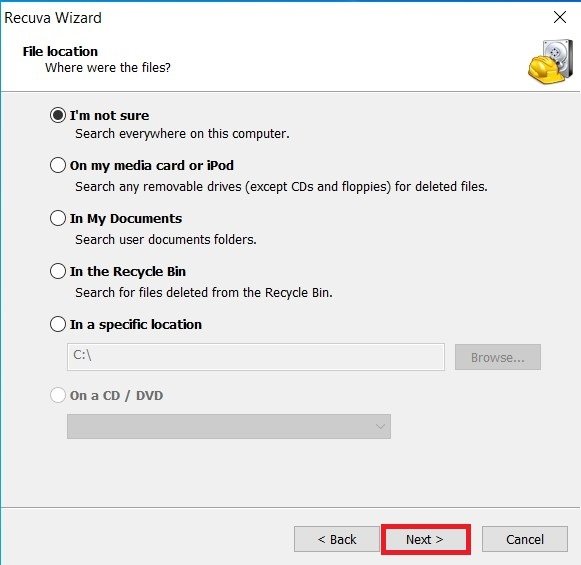Click "Search user documents folders." description

pos(166,240)
